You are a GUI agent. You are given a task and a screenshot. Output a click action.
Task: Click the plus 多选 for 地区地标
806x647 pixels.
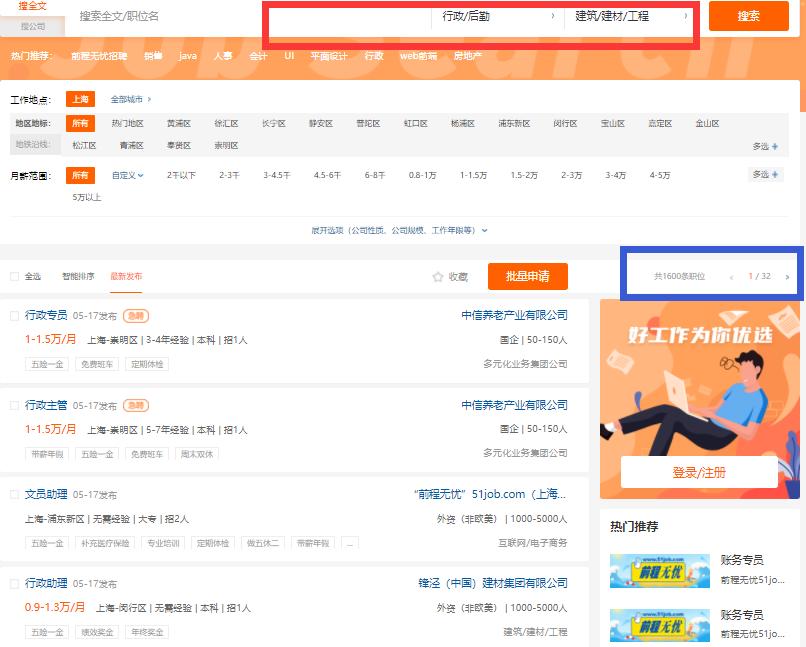tap(765, 146)
